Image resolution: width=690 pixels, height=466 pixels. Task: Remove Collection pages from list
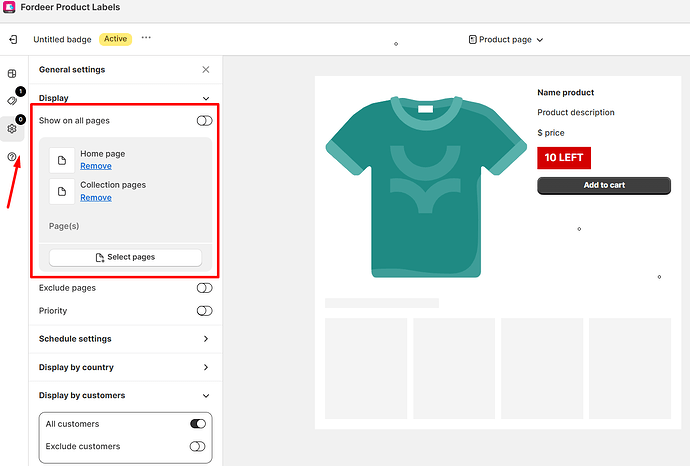(96, 197)
